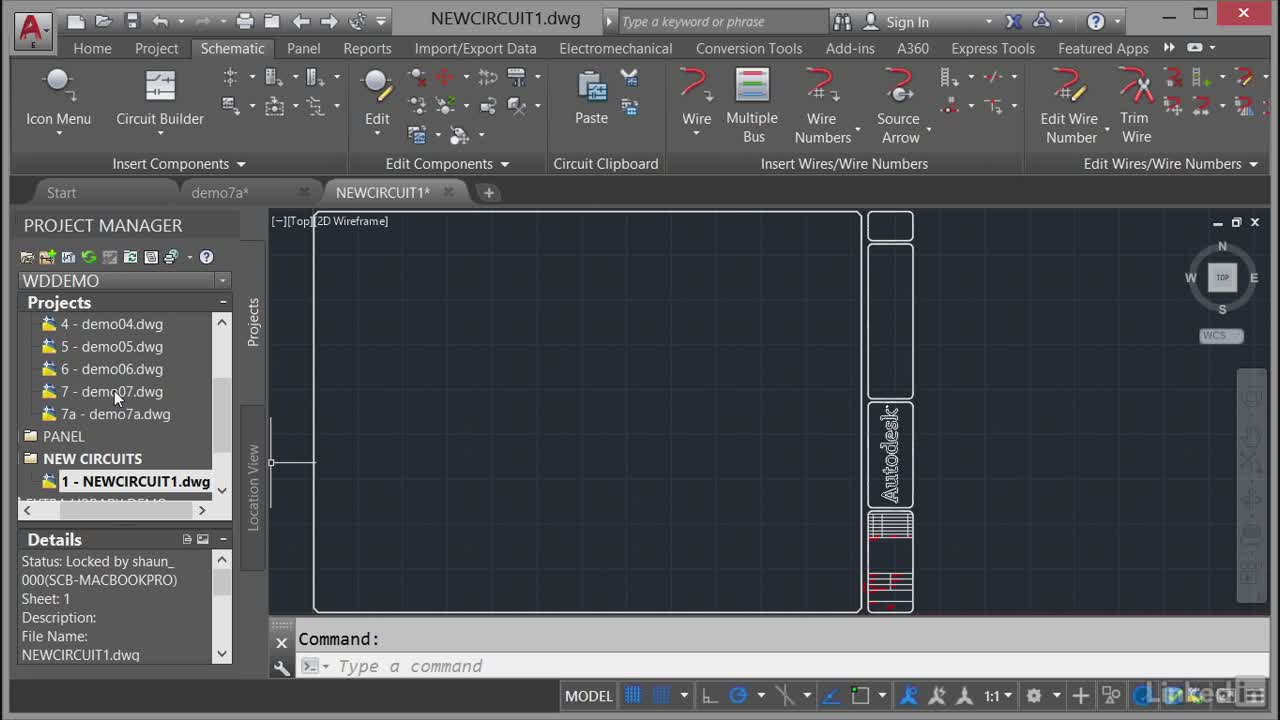
Task: Click the project tree horizontal scrollbar
Action: click(114, 510)
